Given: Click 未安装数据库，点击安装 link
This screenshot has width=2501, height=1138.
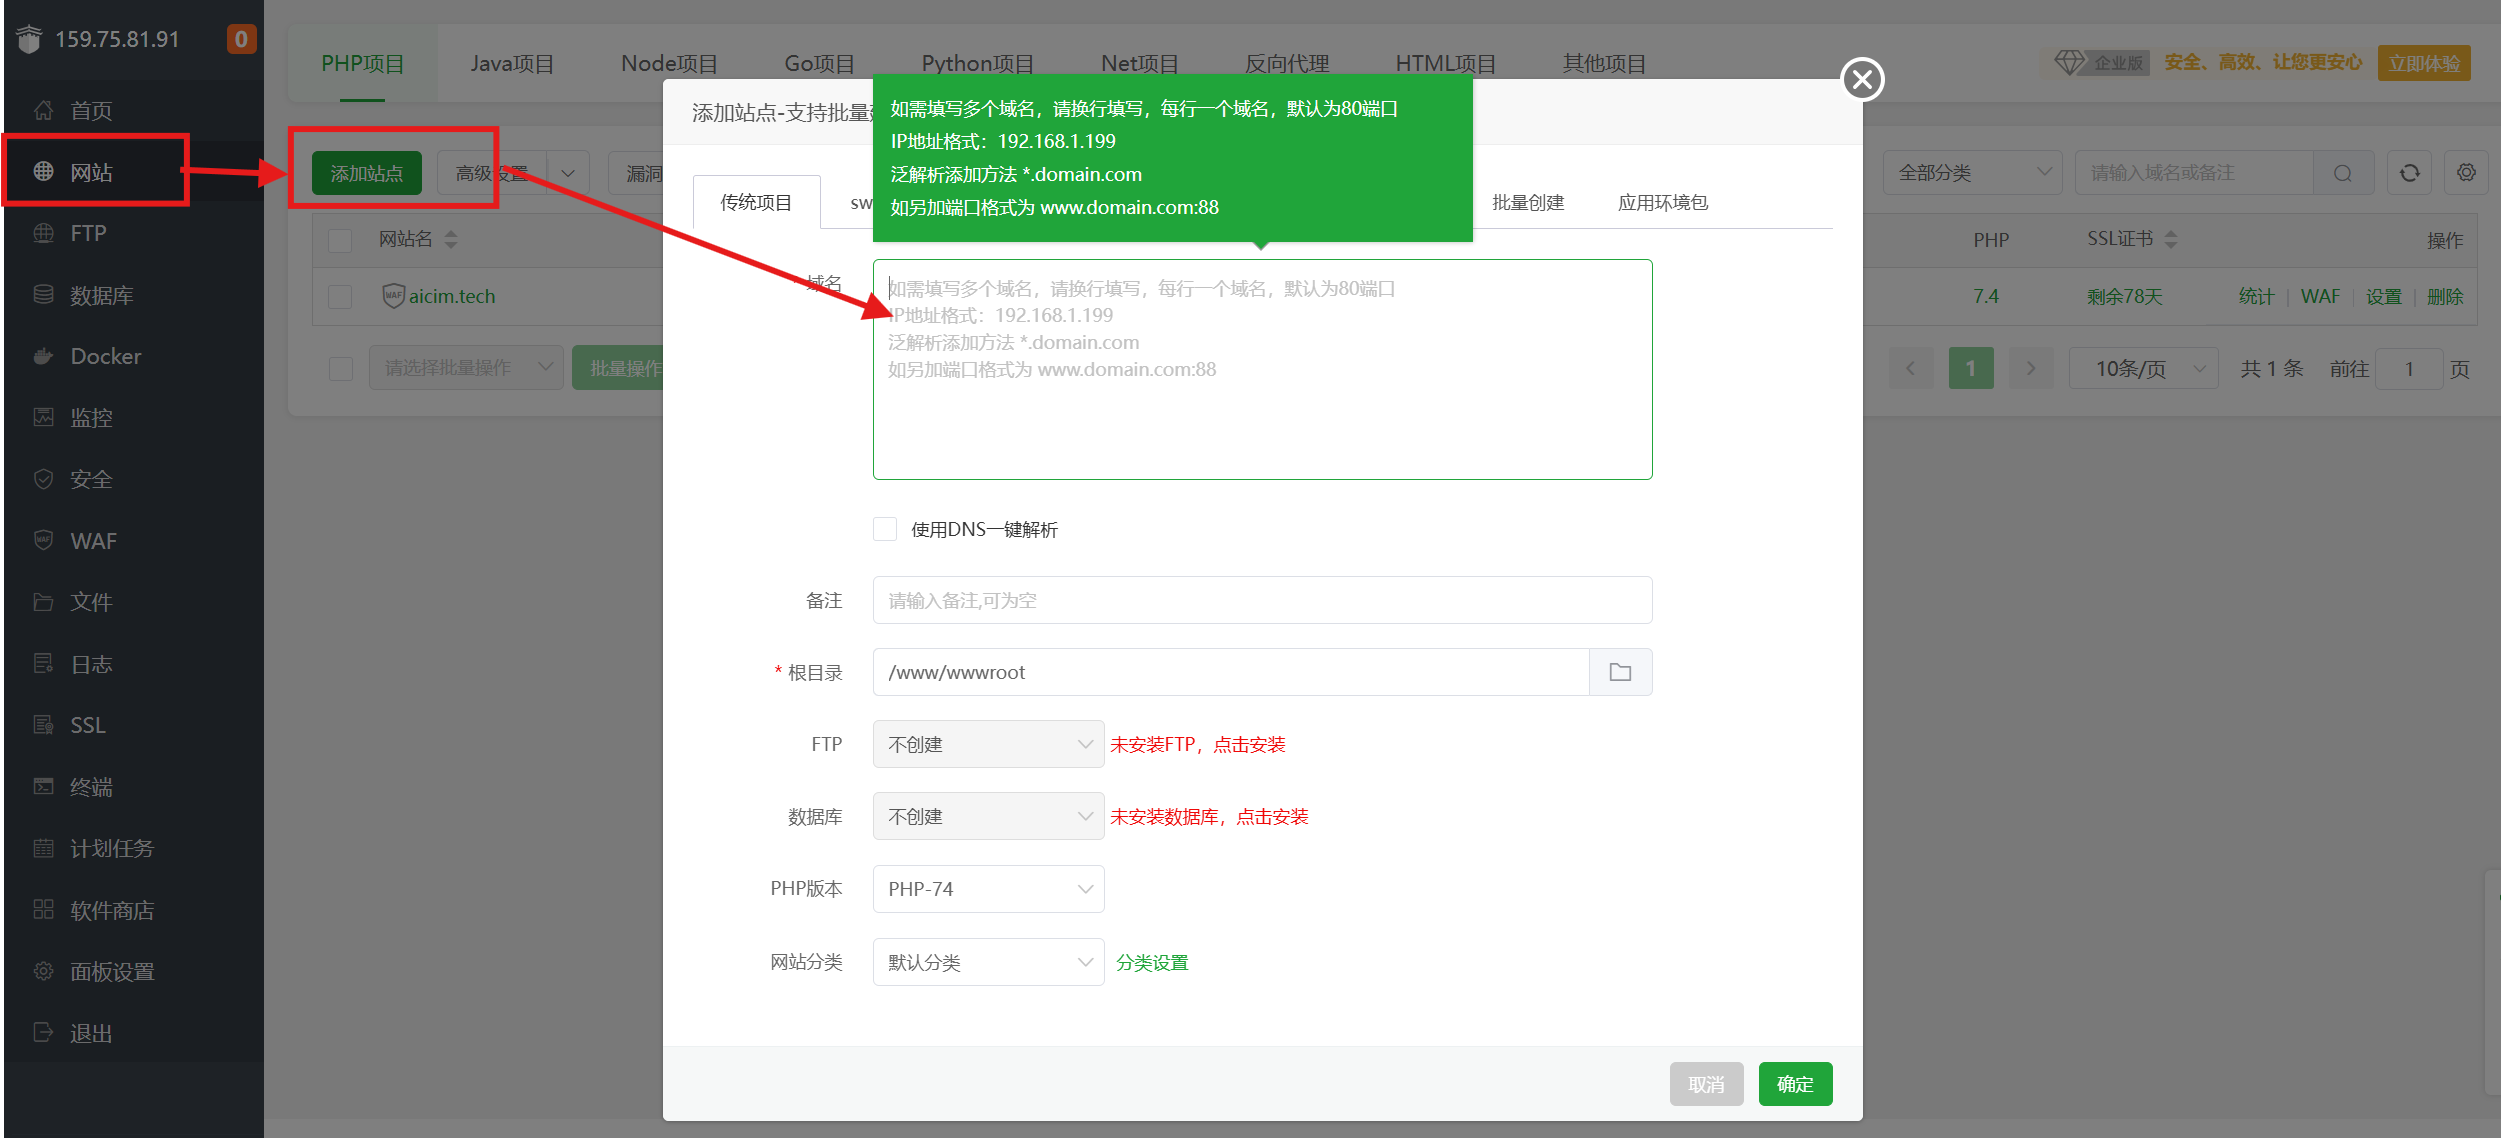Looking at the screenshot, I should (1209, 816).
